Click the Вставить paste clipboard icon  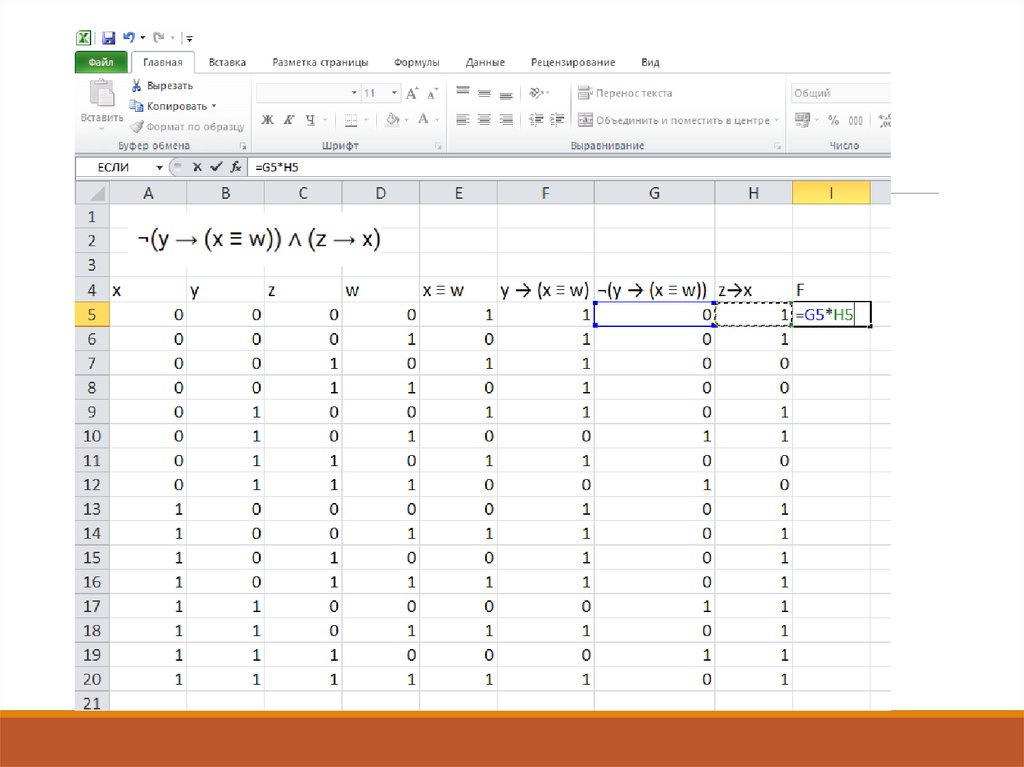tap(102, 93)
